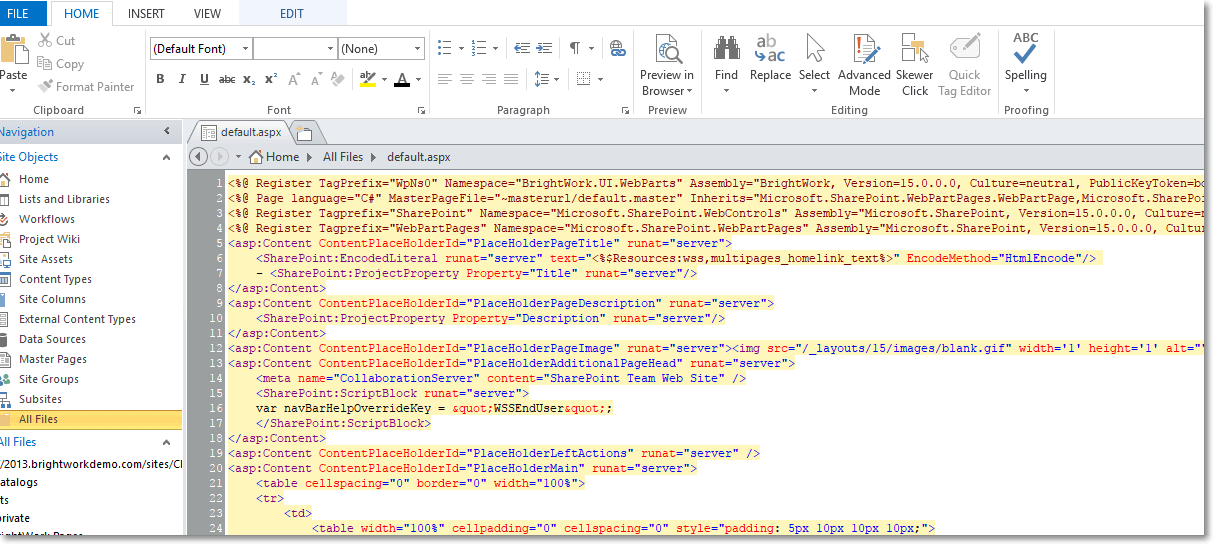Screen dimensions: 1213x544
Task: Click code line 21 with table cellspacing
Action: (420, 483)
